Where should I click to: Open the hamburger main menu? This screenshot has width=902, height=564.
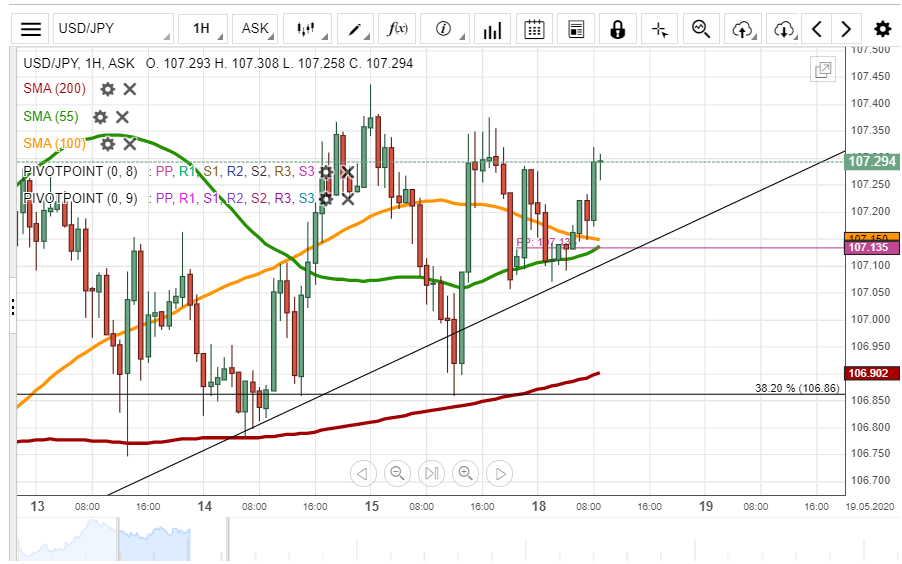[31, 29]
